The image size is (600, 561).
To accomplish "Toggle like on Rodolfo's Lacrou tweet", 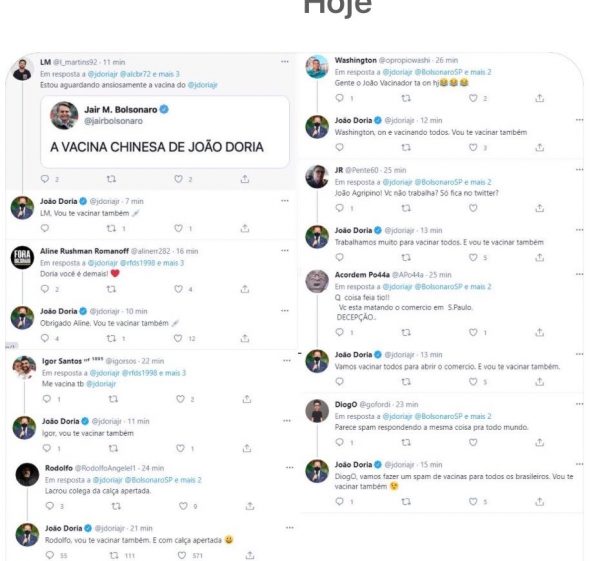I will coord(183,506).
